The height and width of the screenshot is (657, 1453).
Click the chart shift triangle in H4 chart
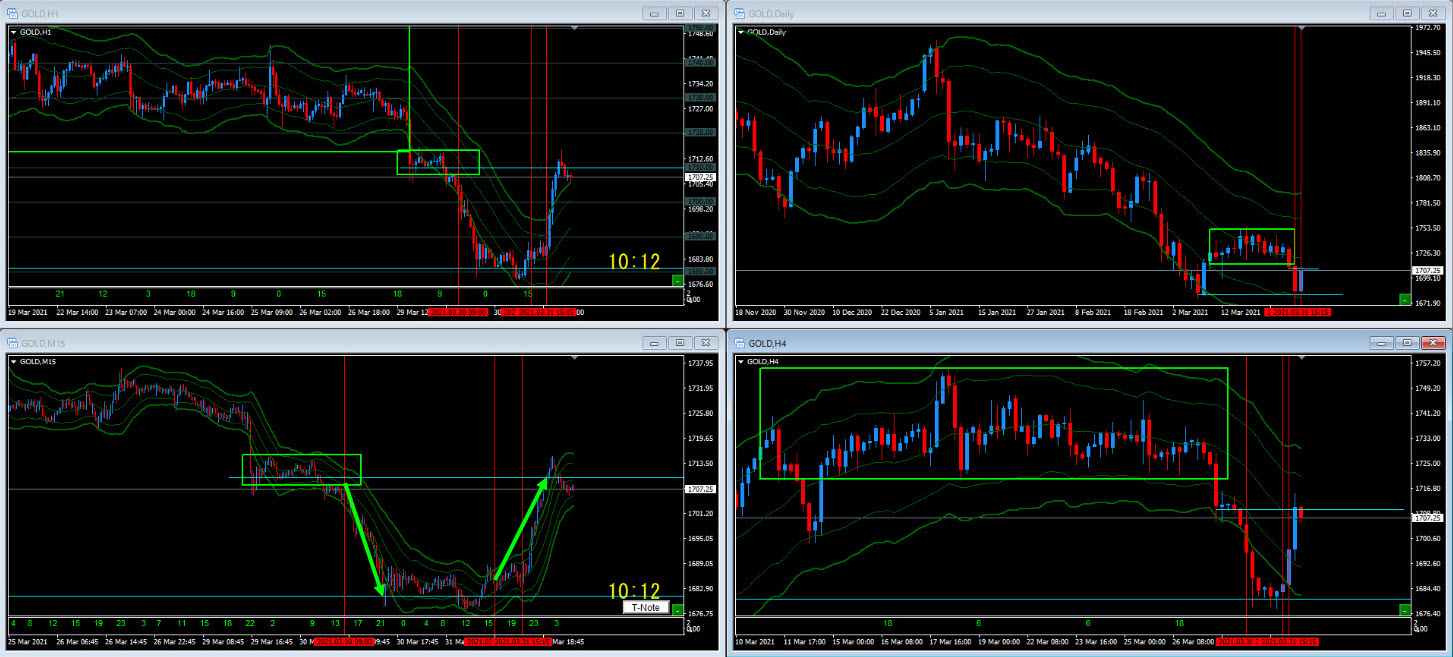point(1300,358)
